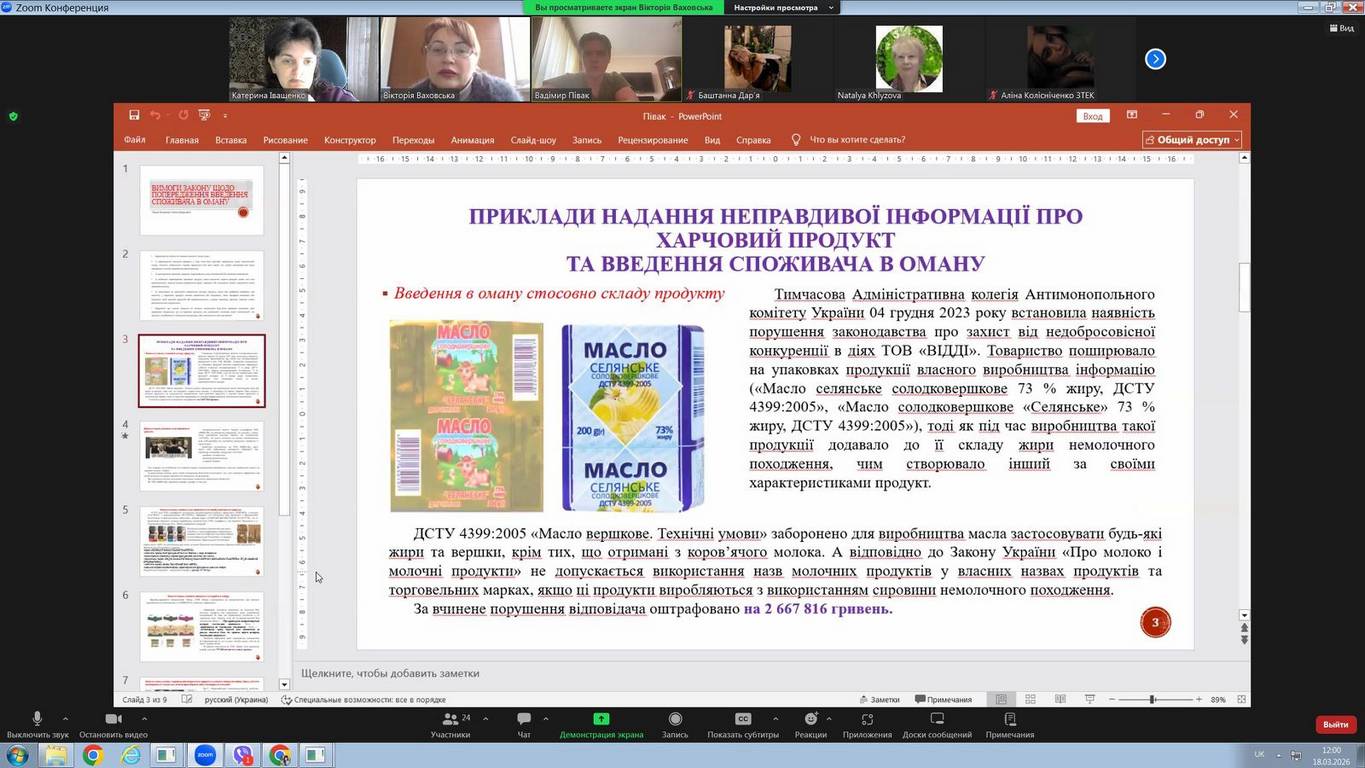Viewport: 1365px width, 768px height.
Task: Click the Вход sign-in button
Action: click(x=1093, y=116)
